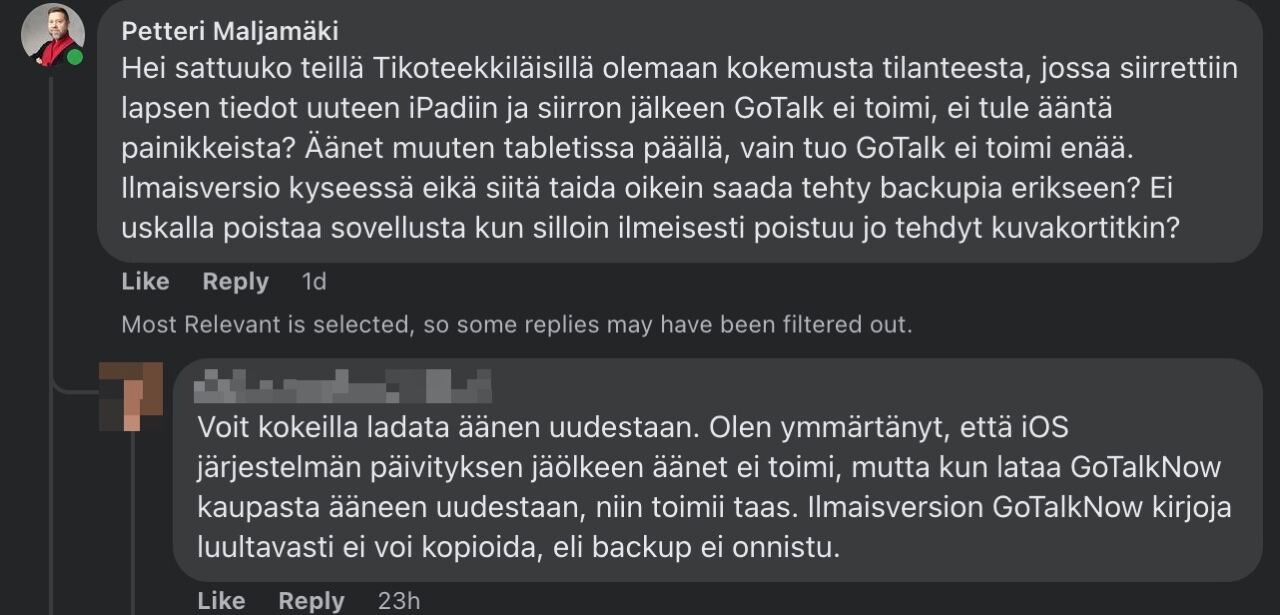Like Petteri Maljamäki's comment
The width and height of the screenshot is (1280, 615).
tap(145, 282)
